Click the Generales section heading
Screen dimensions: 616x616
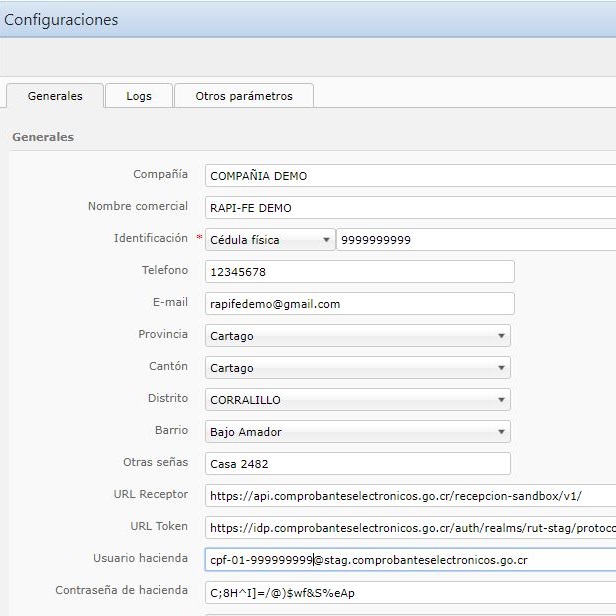(x=43, y=137)
